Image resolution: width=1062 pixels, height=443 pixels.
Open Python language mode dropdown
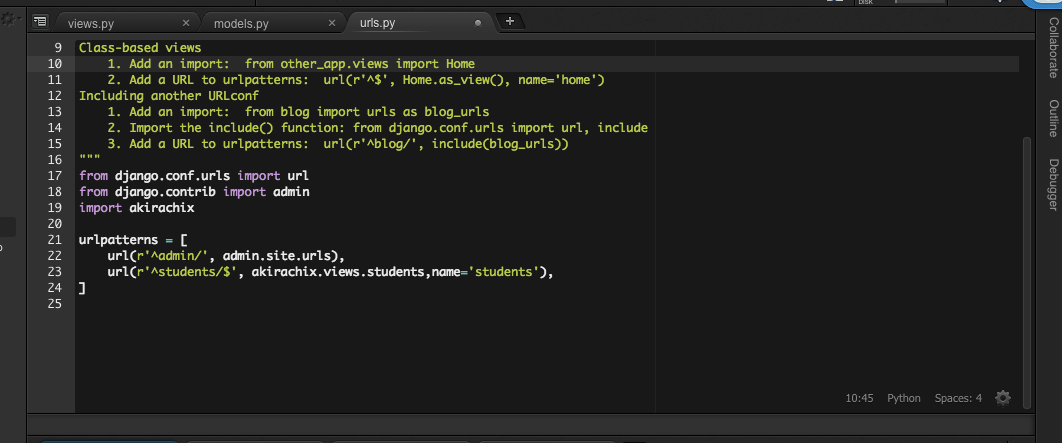click(903, 398)
